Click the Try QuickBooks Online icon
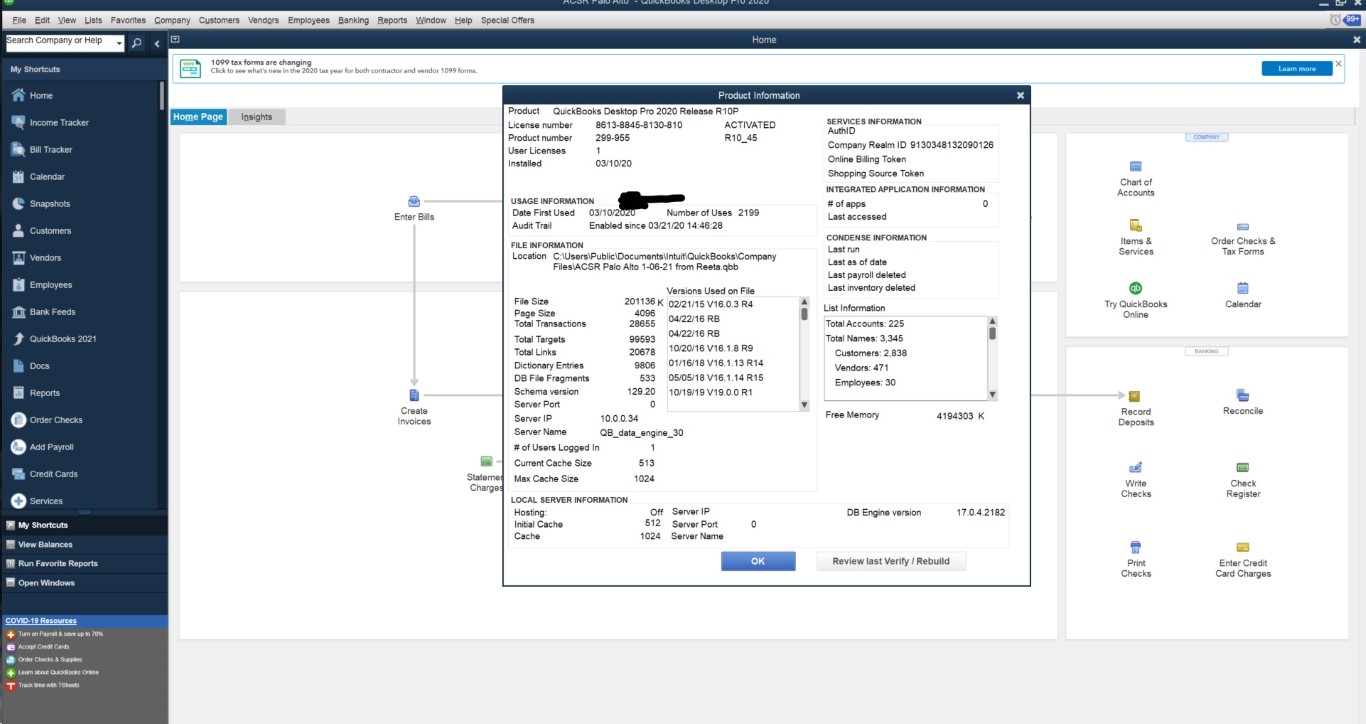Image resolution: width=1366 pixels, height=724 pixels. pos(1135,288)
